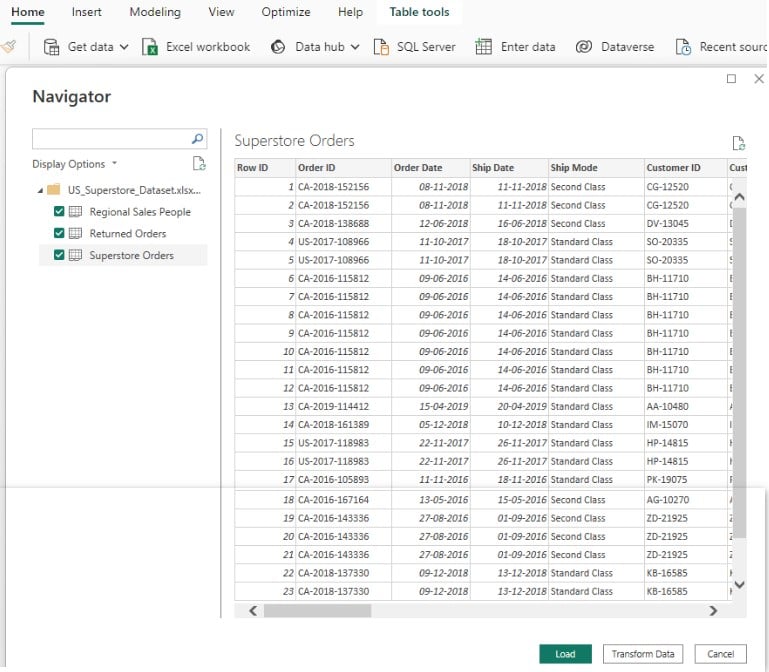Click the search magnifier in Navigator
This screenshot has width=769, height=672.
(198, 139)
